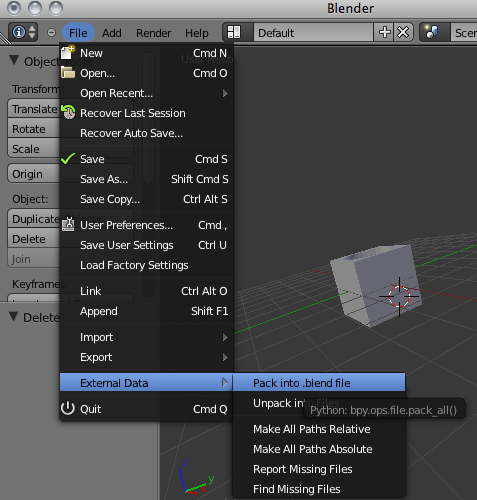This screenshot has height=500, width=477.
Task: Click the Info editor type icon
Action: pyautogui.click(x=23, y=33)
